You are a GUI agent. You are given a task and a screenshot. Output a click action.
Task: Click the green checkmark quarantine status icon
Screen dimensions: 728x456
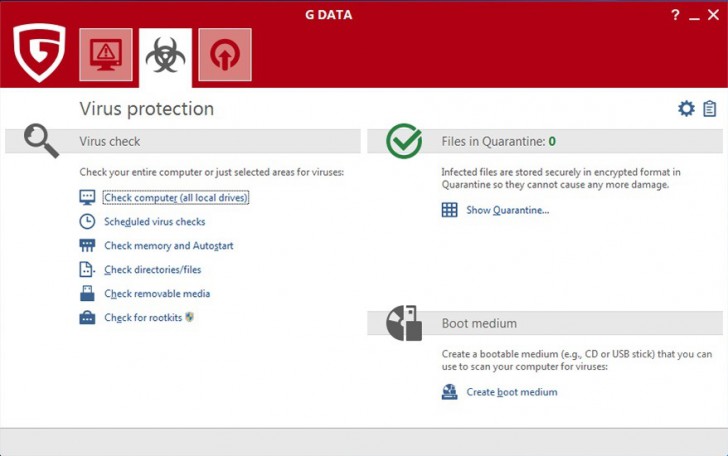click(x=404, y=141)
